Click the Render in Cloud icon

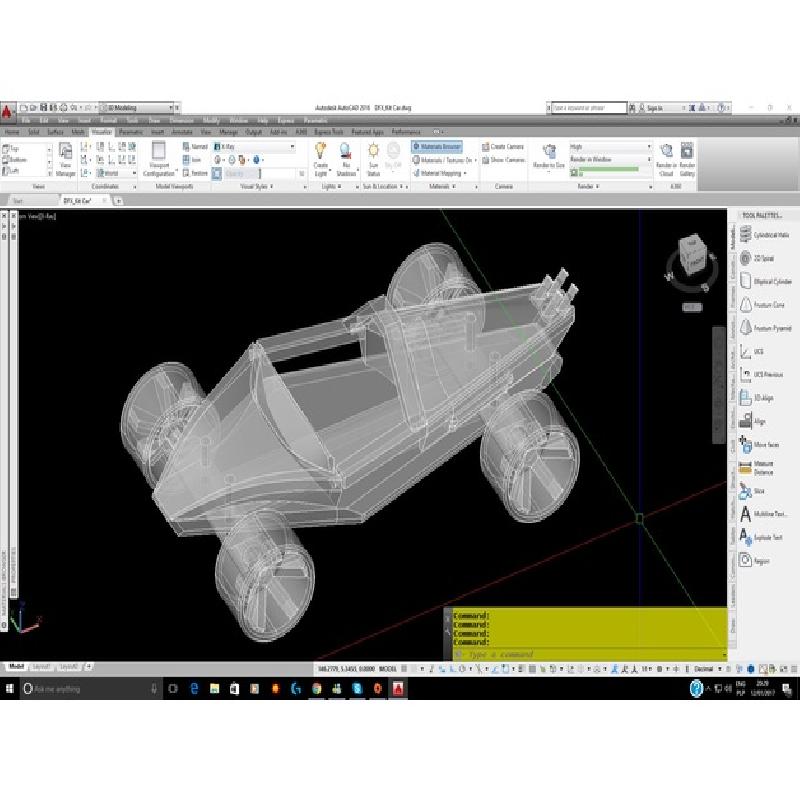tap(666, 151)
